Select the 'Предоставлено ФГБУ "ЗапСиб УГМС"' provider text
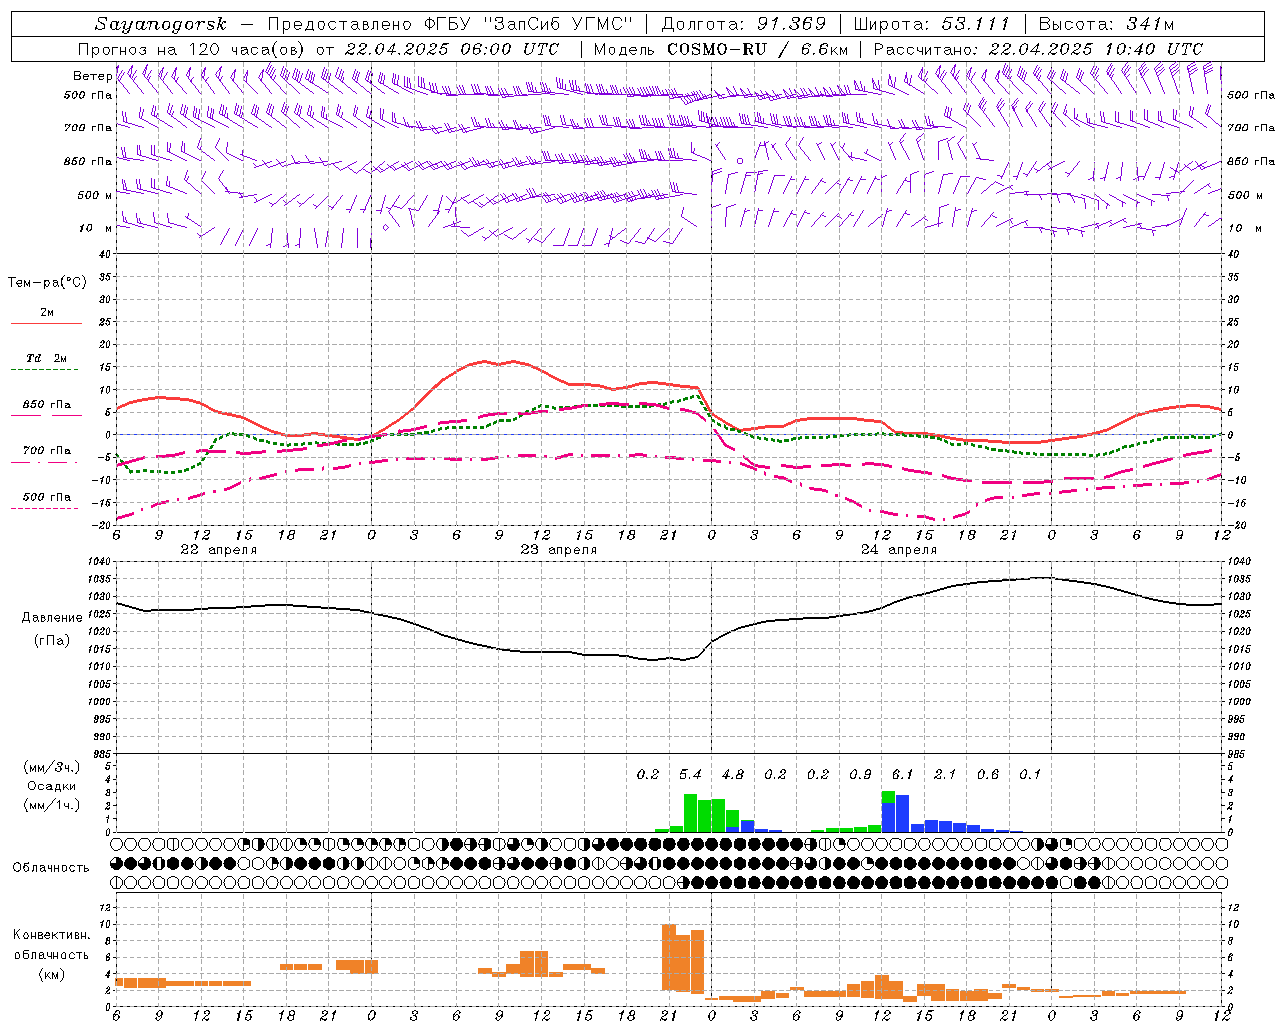The width and height of the screenshot is (1280, 1024). coord(452,24)
